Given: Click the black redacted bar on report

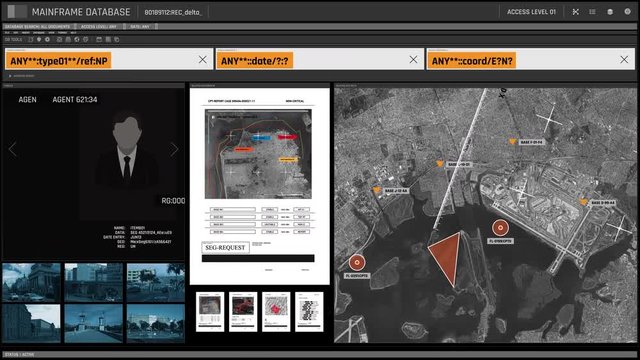Looking at the screenshot, I should [x=258, y=258].
